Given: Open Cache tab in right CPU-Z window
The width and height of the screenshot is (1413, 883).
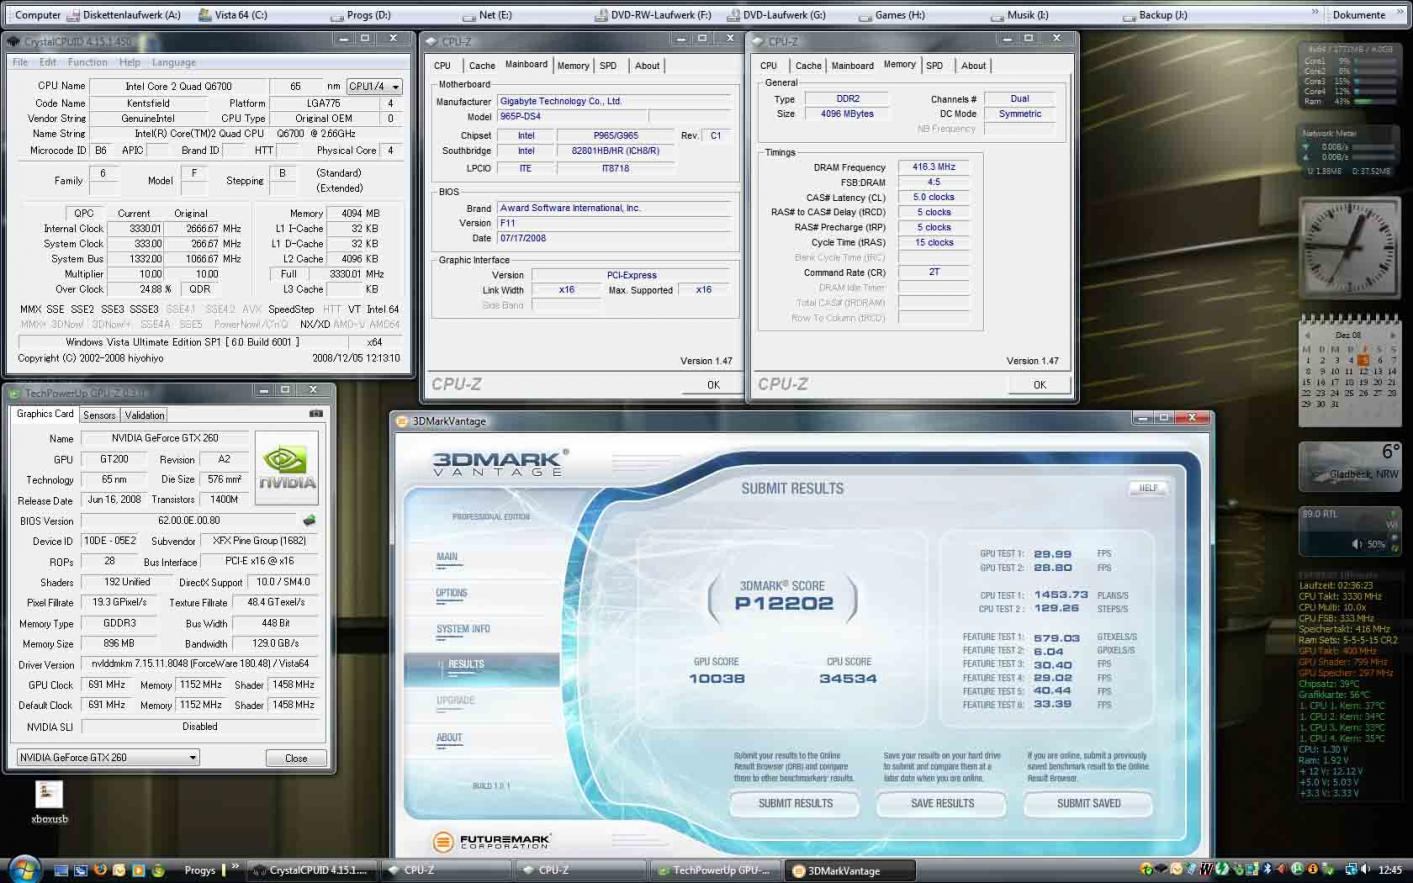Looking at the screenshot, I should 808,66.
